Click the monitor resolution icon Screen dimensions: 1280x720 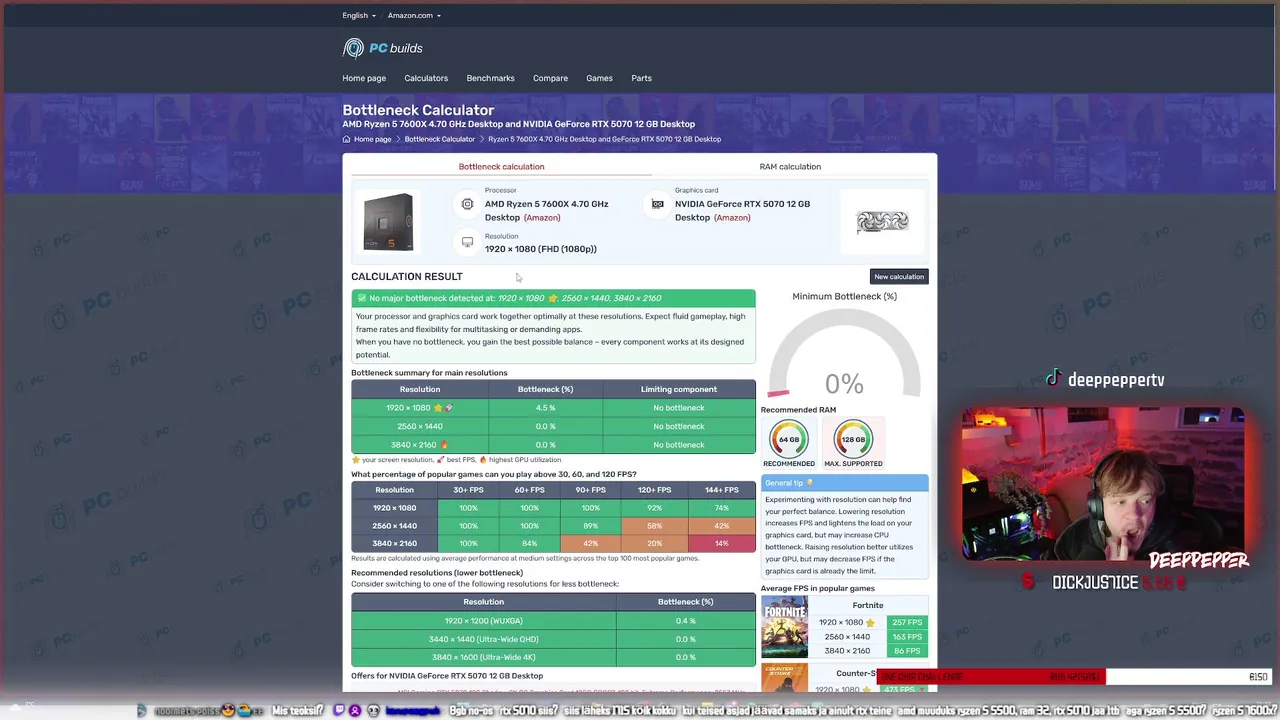coord(467,242)
